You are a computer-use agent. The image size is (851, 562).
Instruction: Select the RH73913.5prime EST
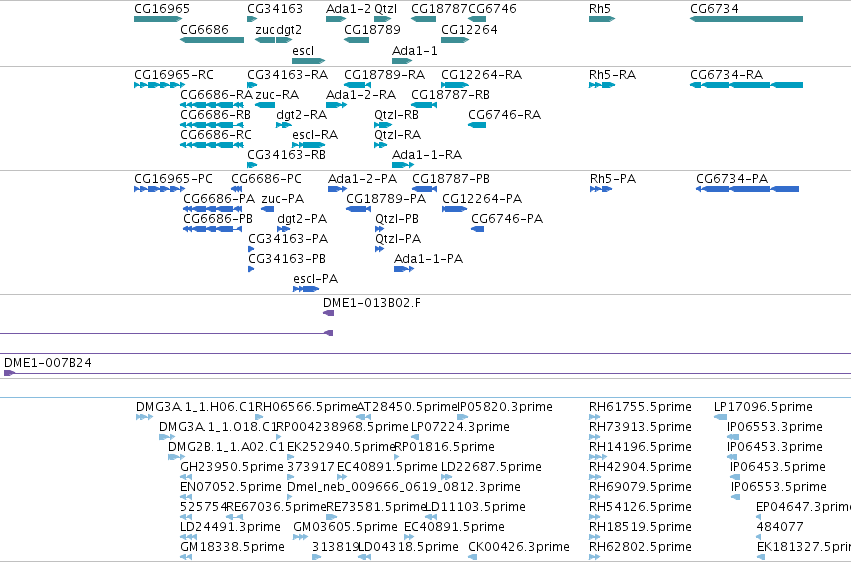[594, 437]
